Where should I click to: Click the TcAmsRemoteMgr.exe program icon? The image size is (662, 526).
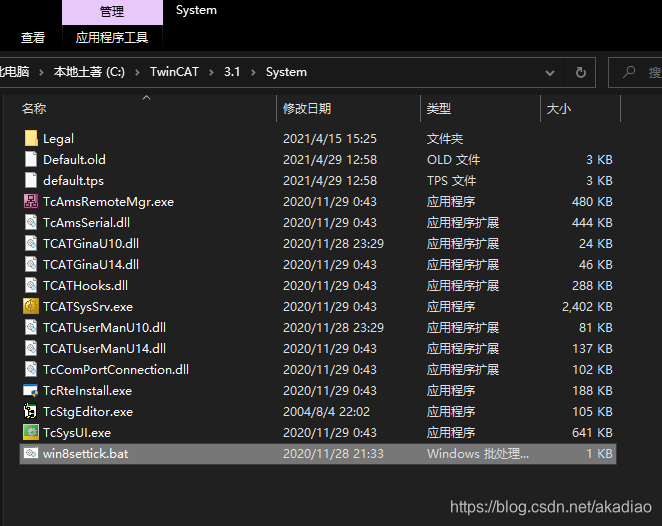click(x=31, y=201)
